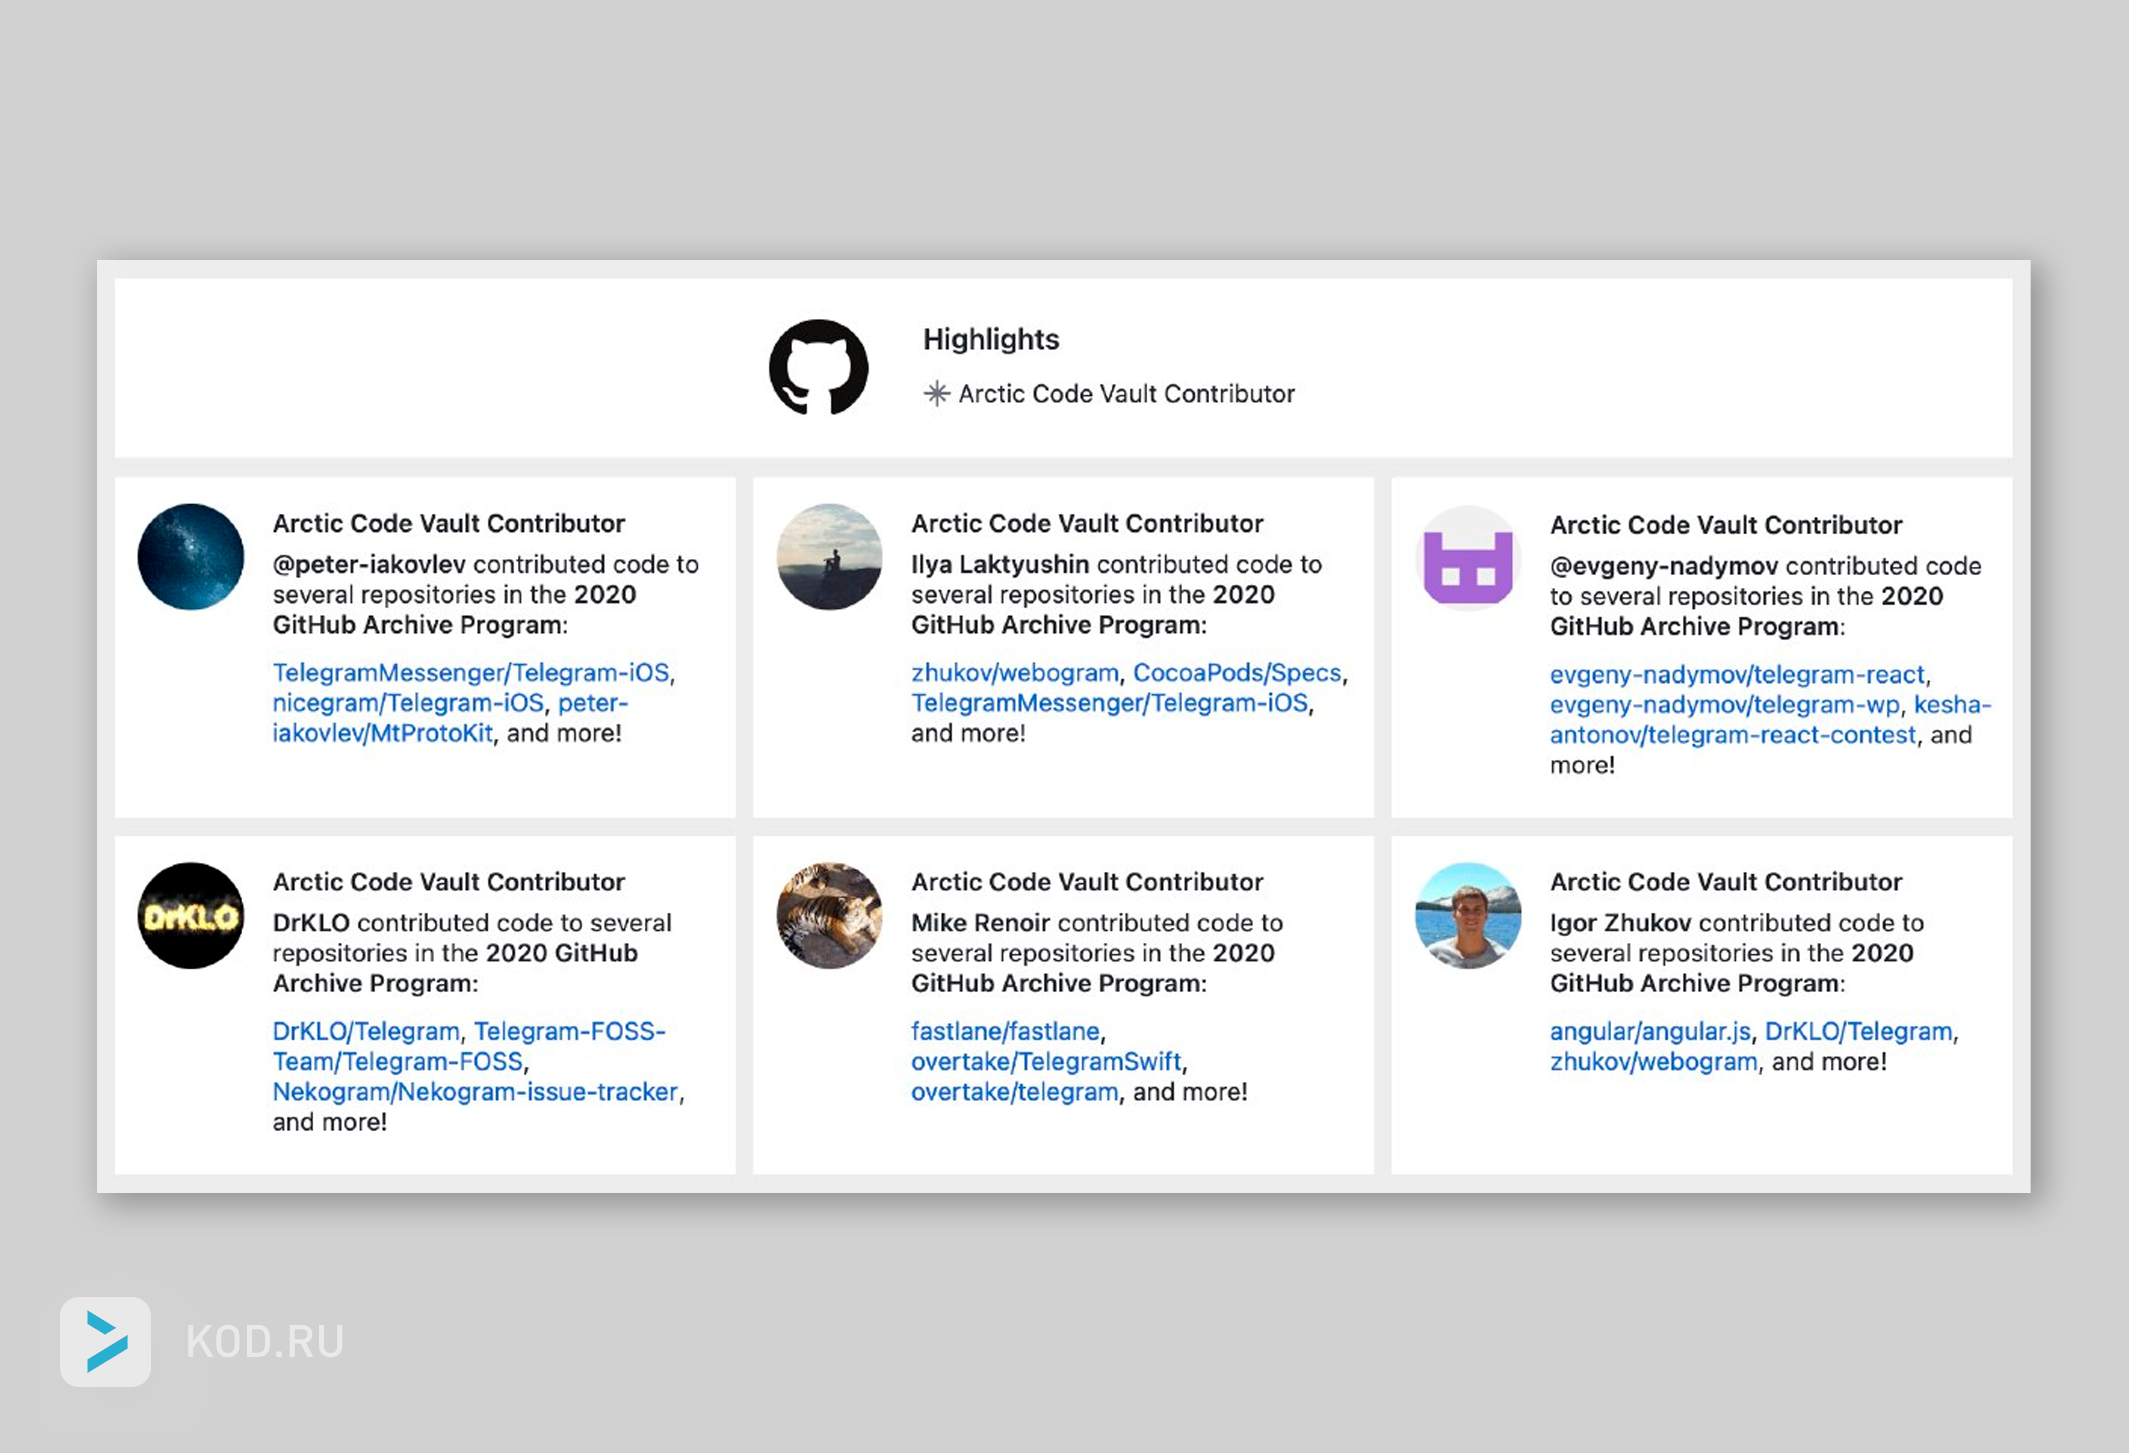Click the Arctic Code Vault Contributor highlight text
This screenshot has height=1453, width=2129.
(1126, 393)
